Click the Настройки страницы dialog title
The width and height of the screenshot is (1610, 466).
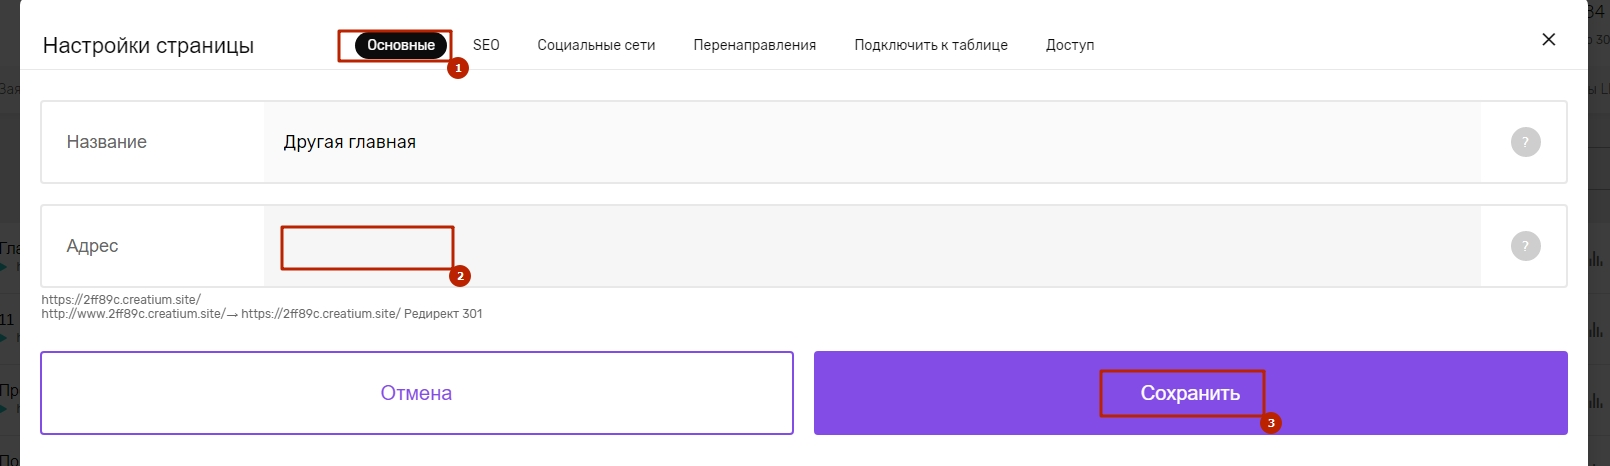click(x=148, y=46)
